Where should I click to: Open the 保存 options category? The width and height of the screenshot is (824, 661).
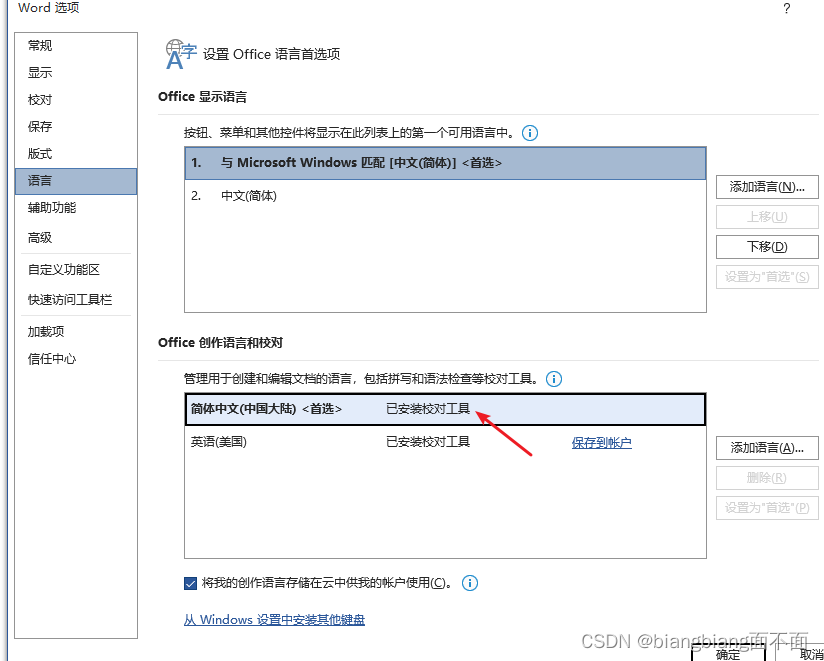76,127
